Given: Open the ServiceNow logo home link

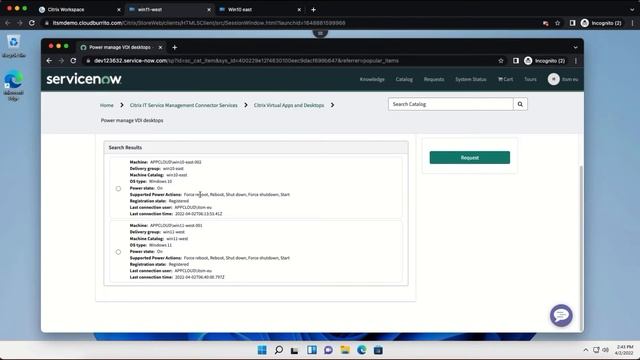Looking at the screenshot, I should coord(84,79).
